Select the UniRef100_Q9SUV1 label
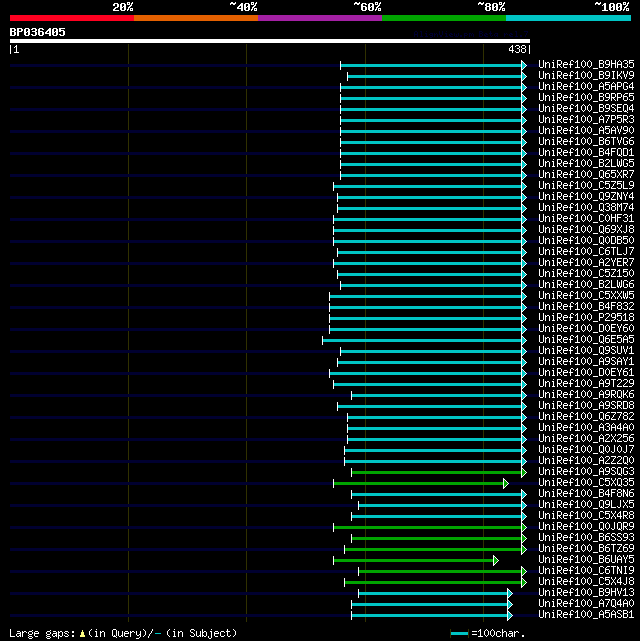 click(x=586, y=351)
